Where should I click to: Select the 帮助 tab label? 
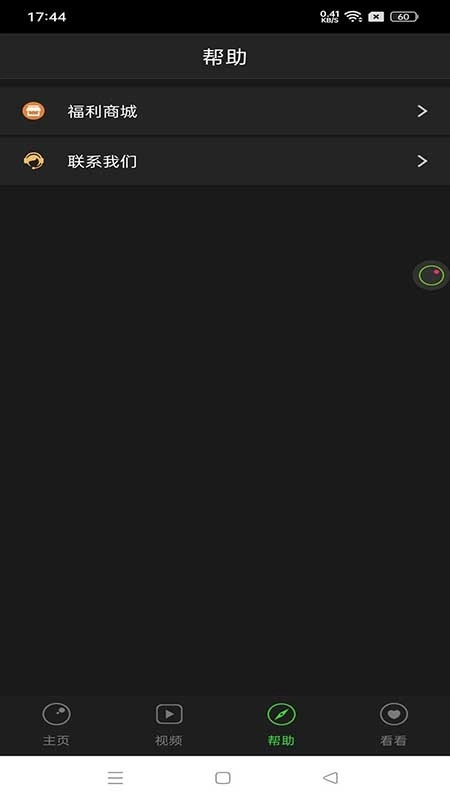(x=281, y=740)
